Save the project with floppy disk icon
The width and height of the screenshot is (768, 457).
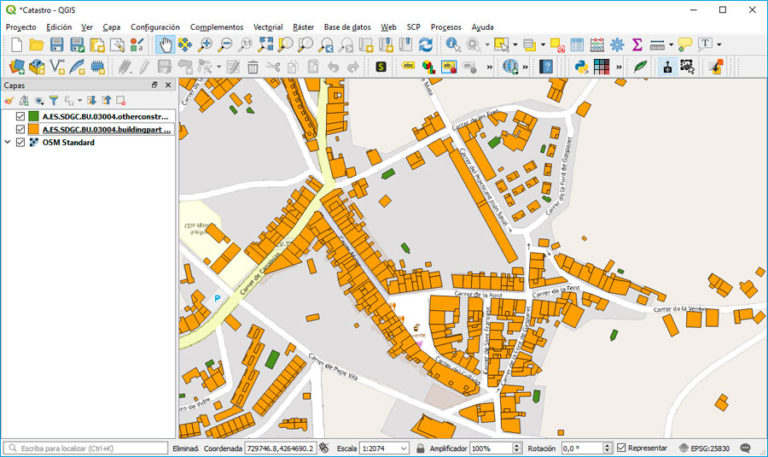pyautogui.click(x=57, y=45)
